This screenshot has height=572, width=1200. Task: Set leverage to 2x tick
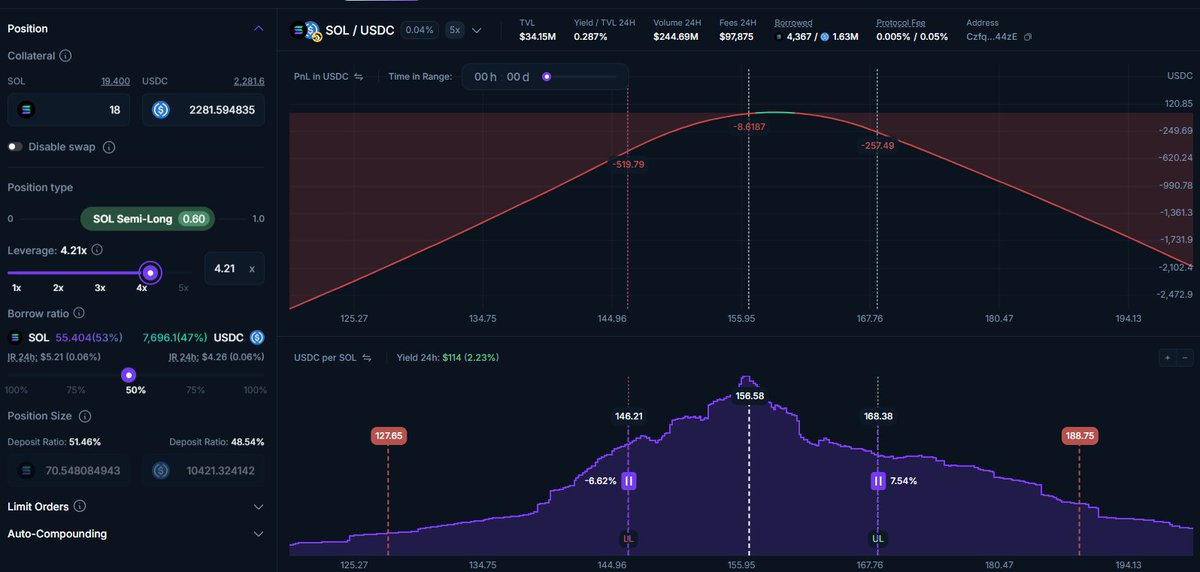58,288
